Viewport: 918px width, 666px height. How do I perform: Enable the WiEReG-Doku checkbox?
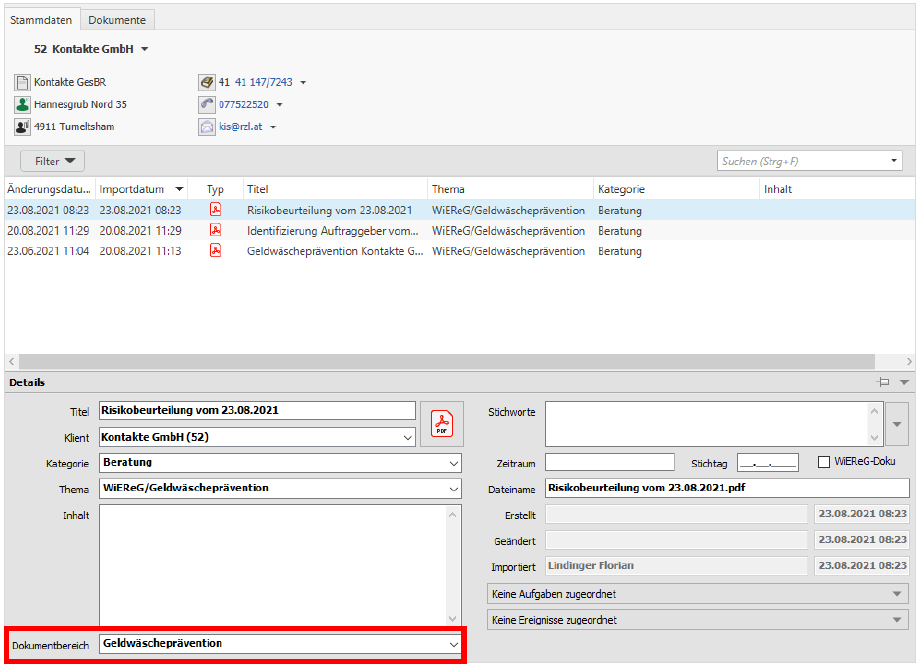(x=824, y=462)
